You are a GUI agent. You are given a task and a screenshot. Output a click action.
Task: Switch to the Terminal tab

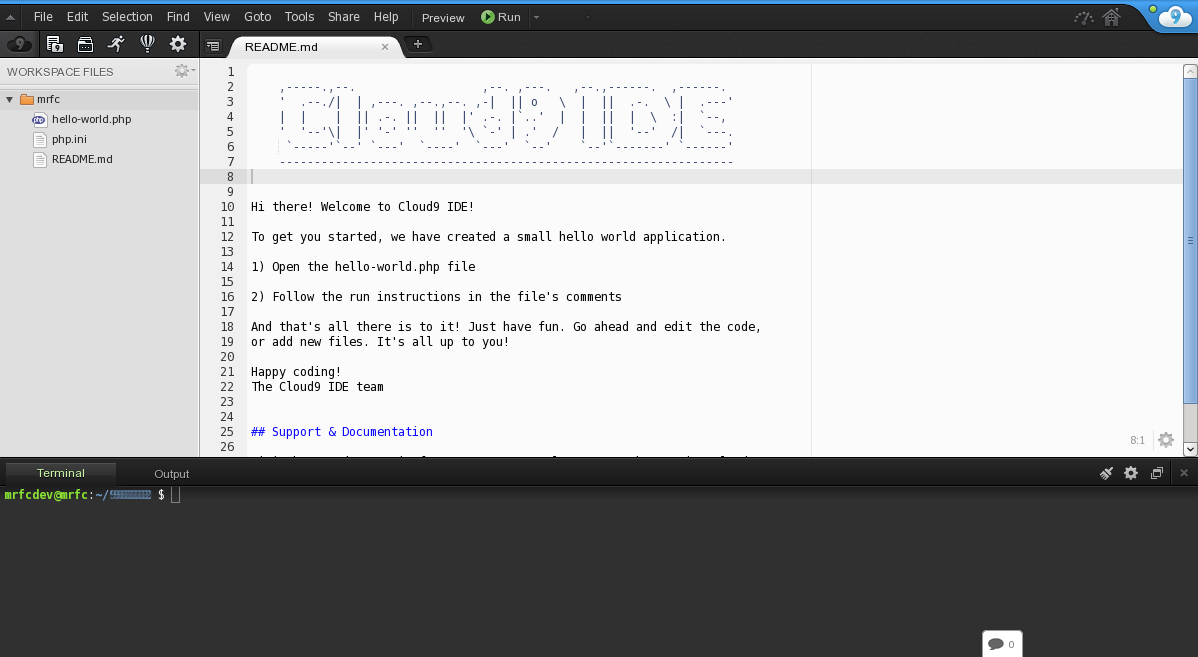point(60,473)
